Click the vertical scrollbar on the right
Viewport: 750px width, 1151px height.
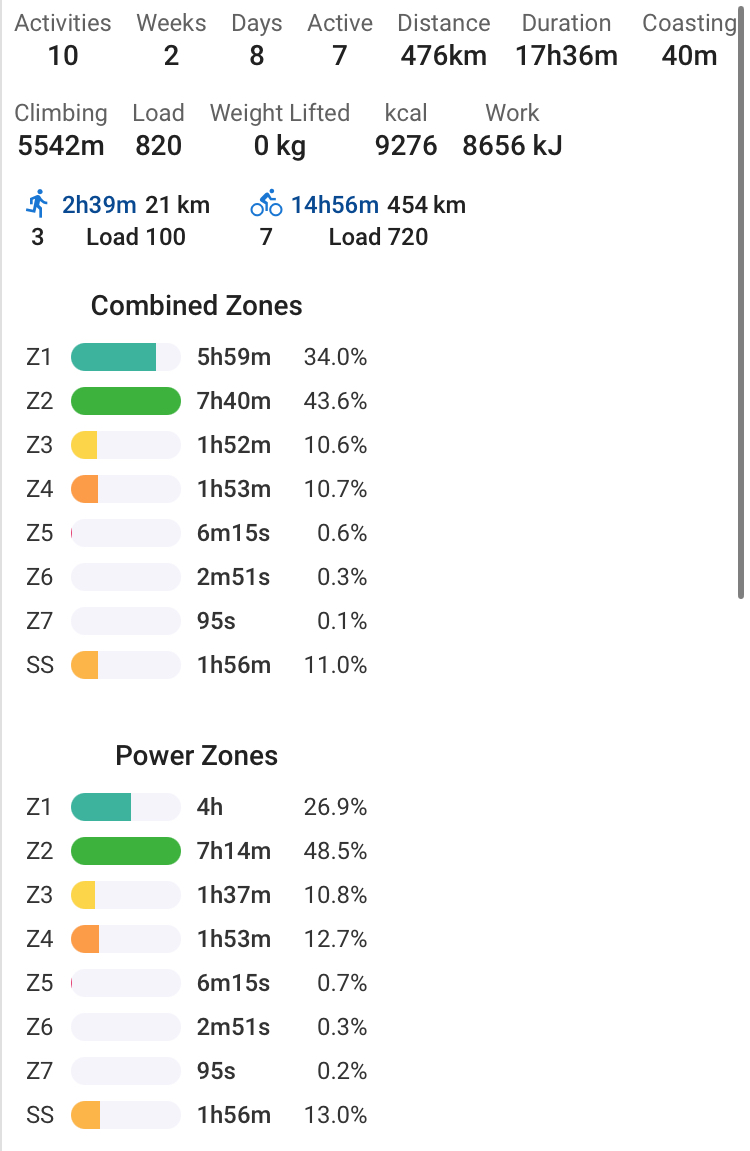740,300
